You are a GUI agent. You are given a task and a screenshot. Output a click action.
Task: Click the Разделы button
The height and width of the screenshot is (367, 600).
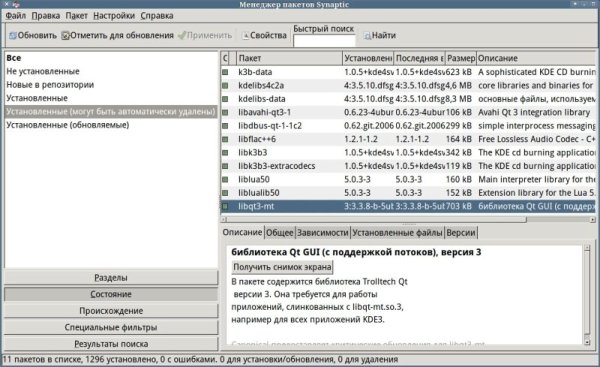tap(111, 278)
